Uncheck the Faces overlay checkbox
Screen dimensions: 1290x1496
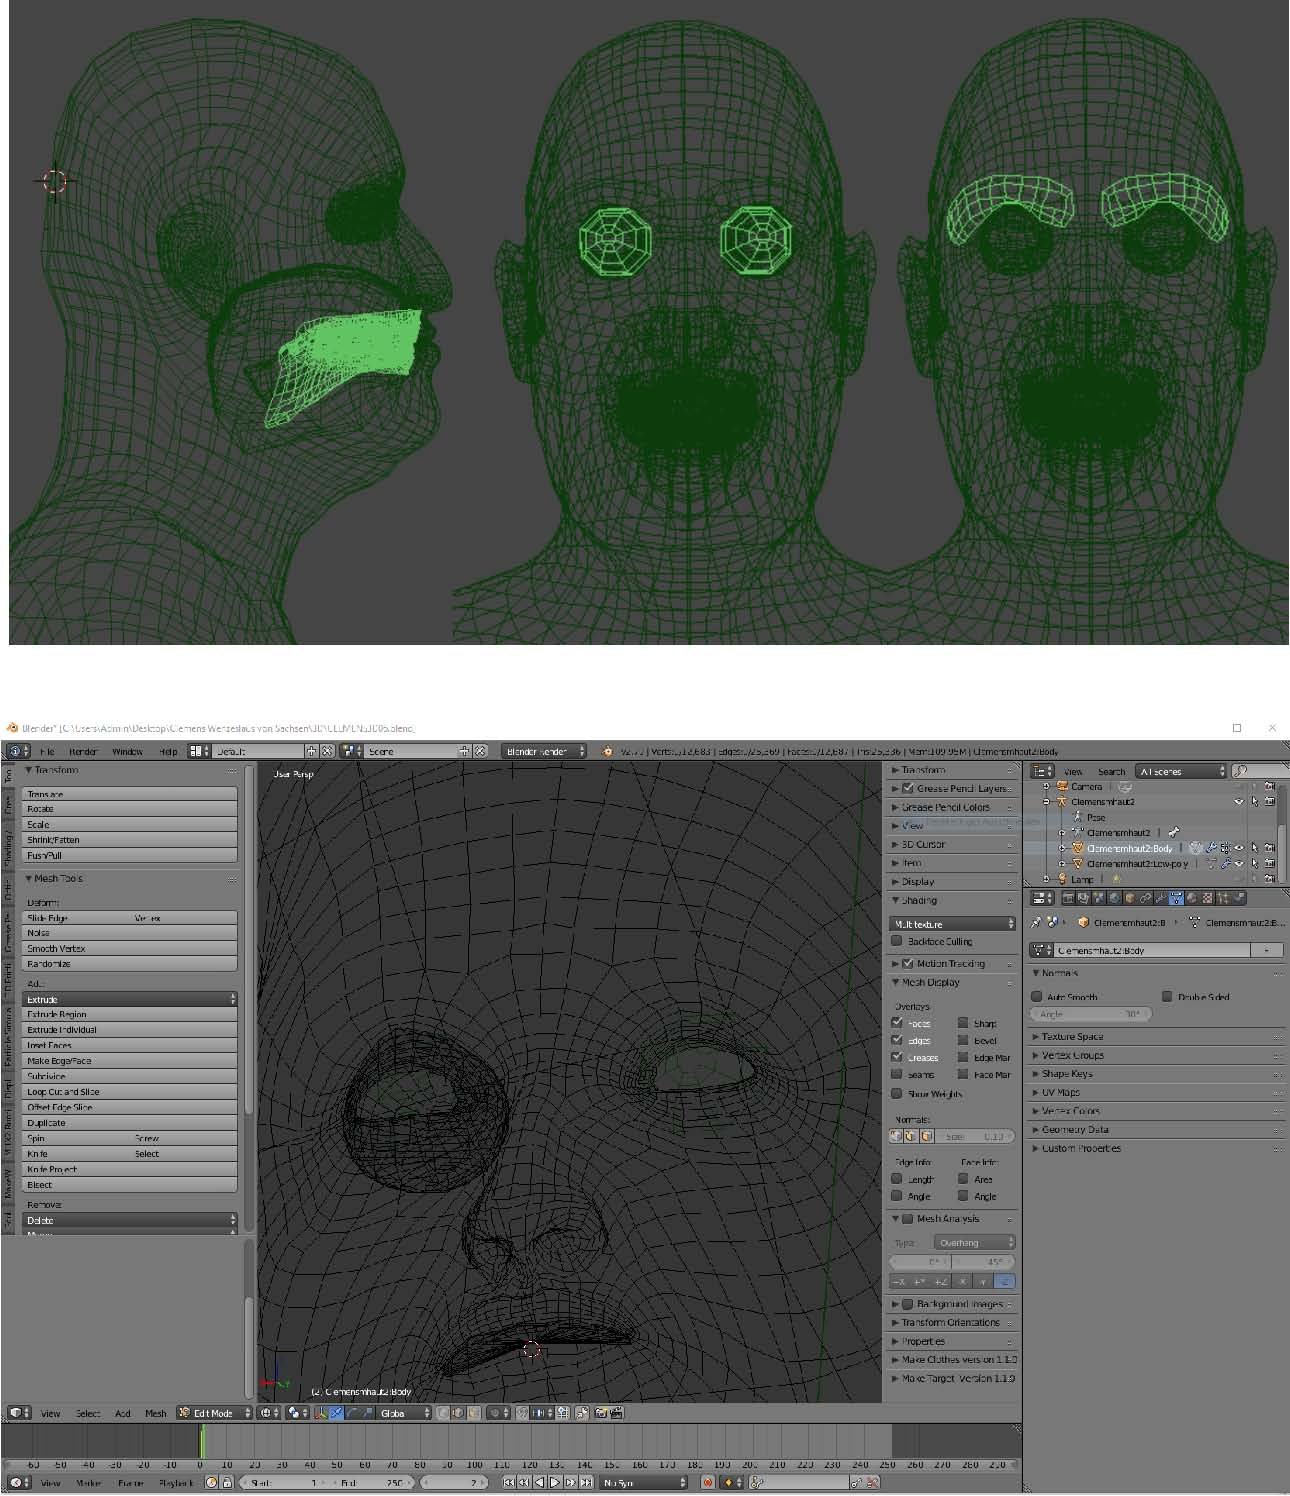[897, 1023]
